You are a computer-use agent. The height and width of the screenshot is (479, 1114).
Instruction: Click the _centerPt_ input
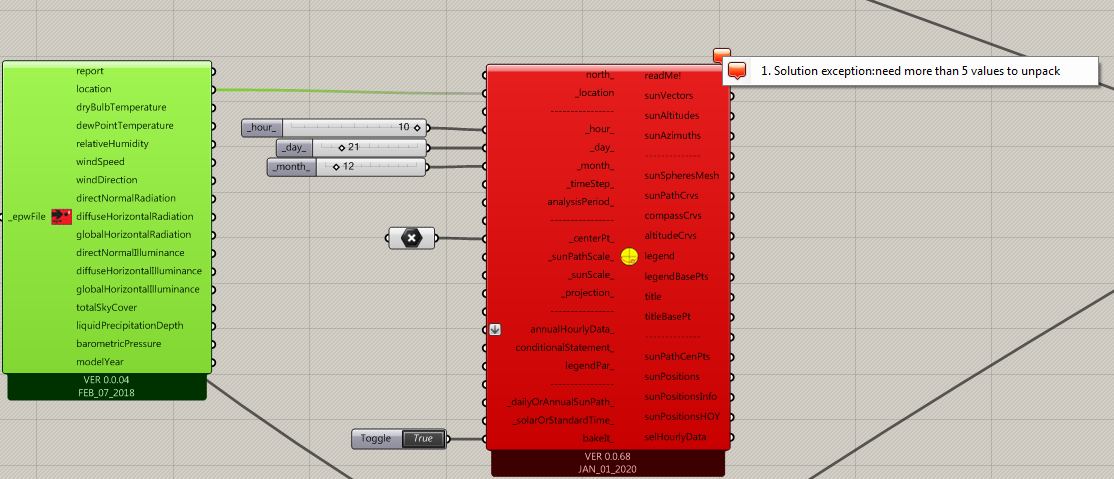591,238
